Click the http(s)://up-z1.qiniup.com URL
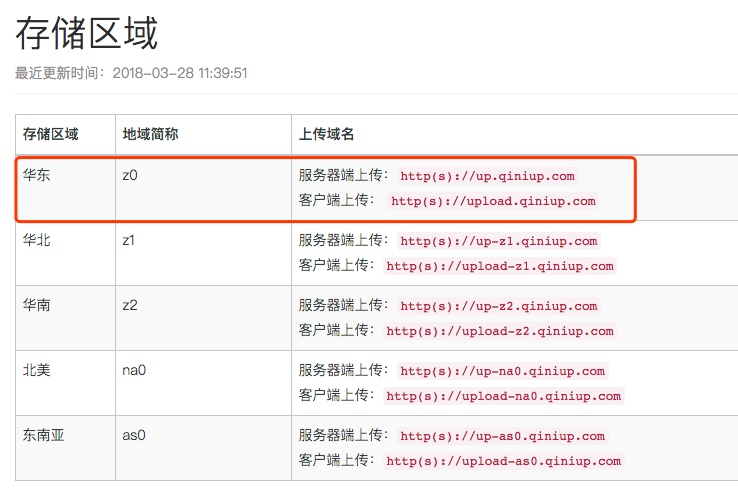Viewport: 738px width, 495px height. pos(498,241)
